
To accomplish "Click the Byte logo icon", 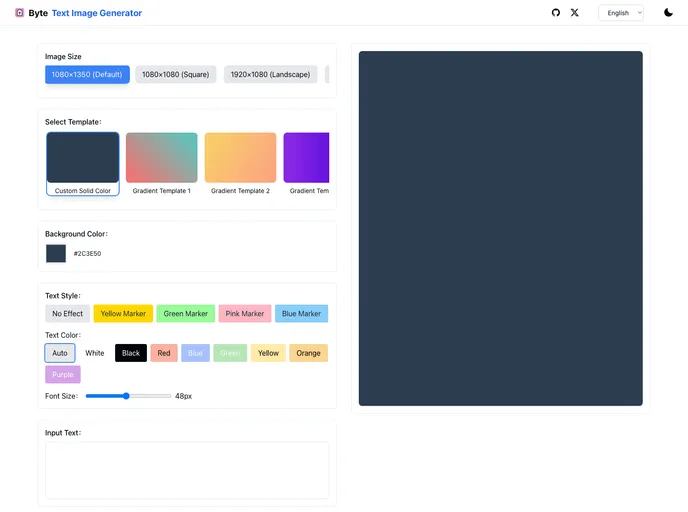I will point(20,13).
